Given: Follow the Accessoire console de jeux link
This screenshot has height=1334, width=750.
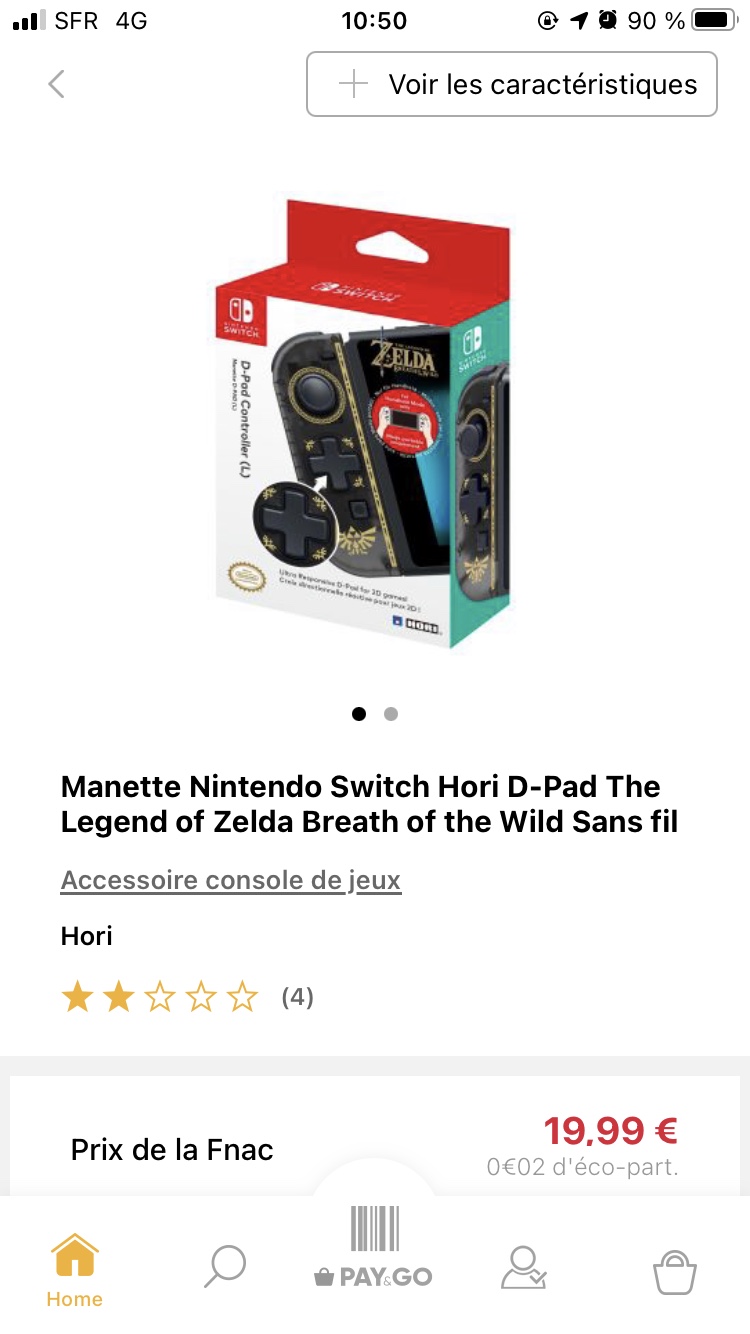Looking at the screenshot, I should [x=231, y=881].
